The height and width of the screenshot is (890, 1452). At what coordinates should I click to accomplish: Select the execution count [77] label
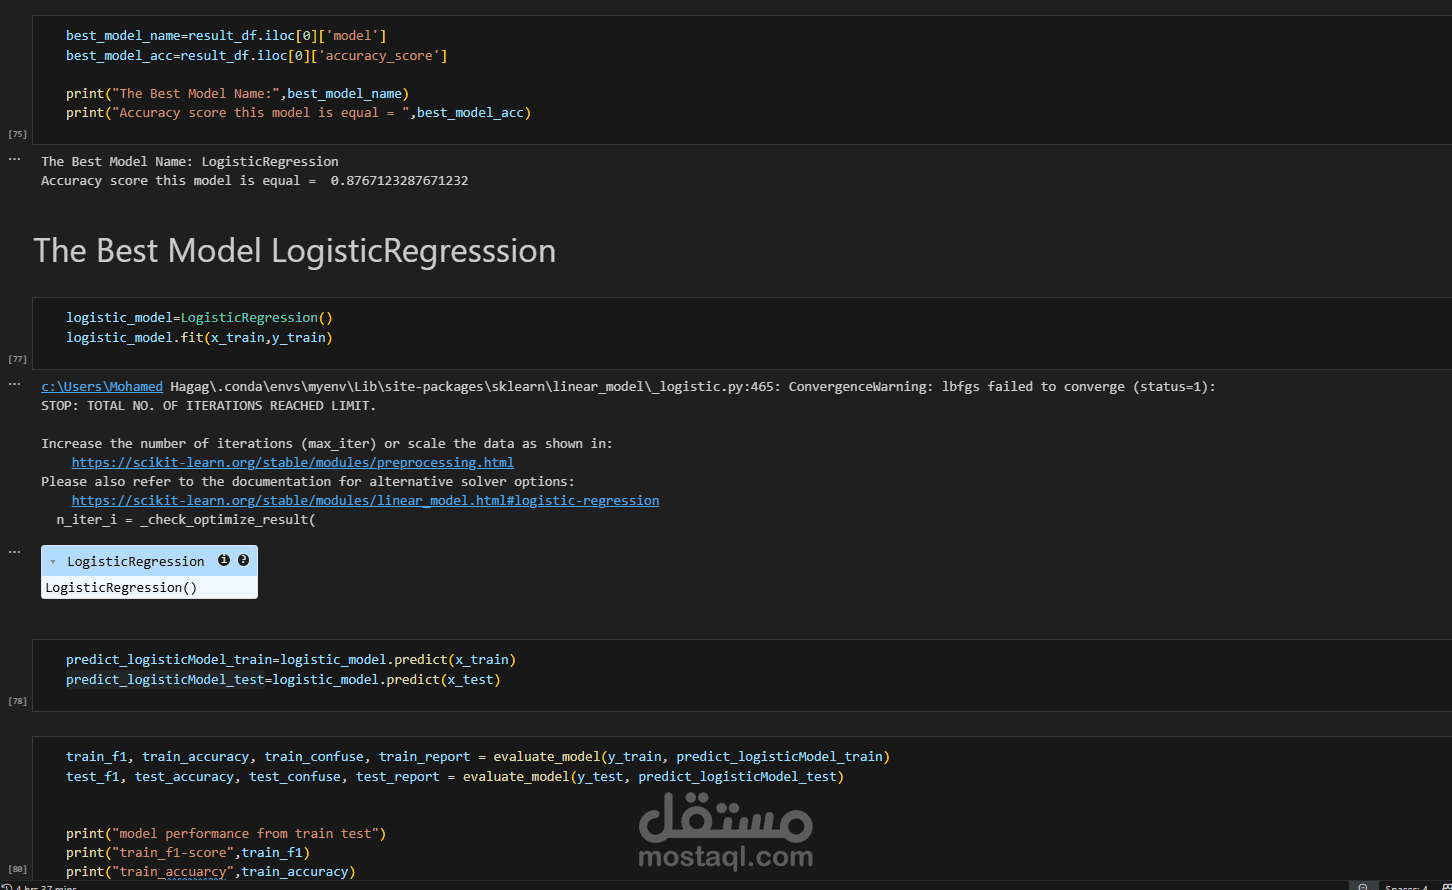(x=17, y=359)
